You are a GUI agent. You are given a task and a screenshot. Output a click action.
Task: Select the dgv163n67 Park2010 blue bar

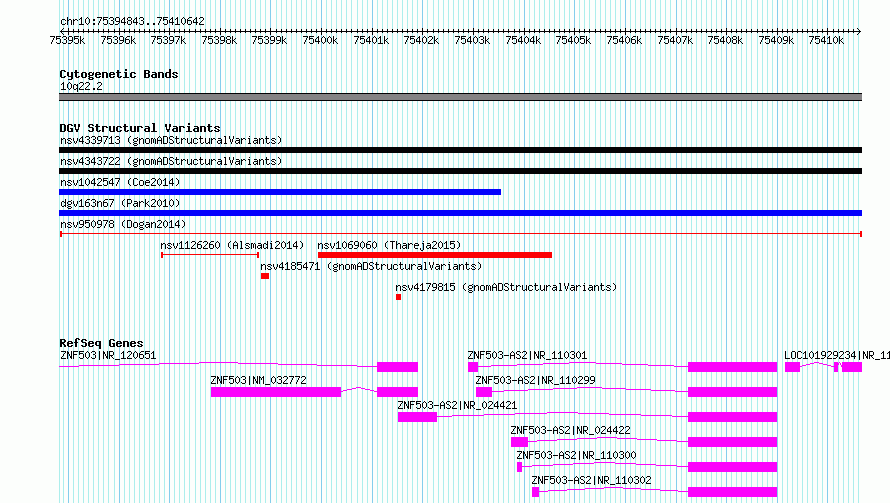point(460,213)
